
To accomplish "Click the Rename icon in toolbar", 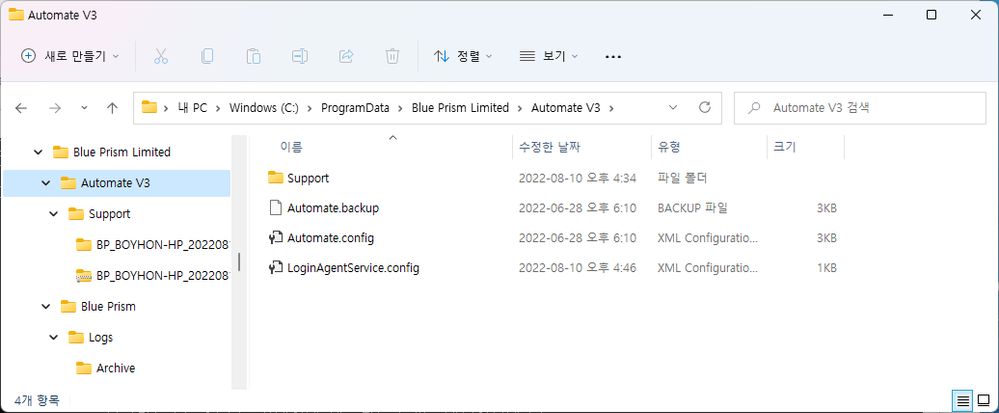I will tap(299, 56).
